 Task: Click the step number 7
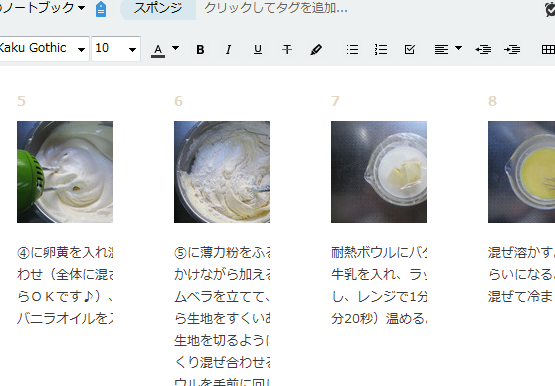[x=335, y=101]
